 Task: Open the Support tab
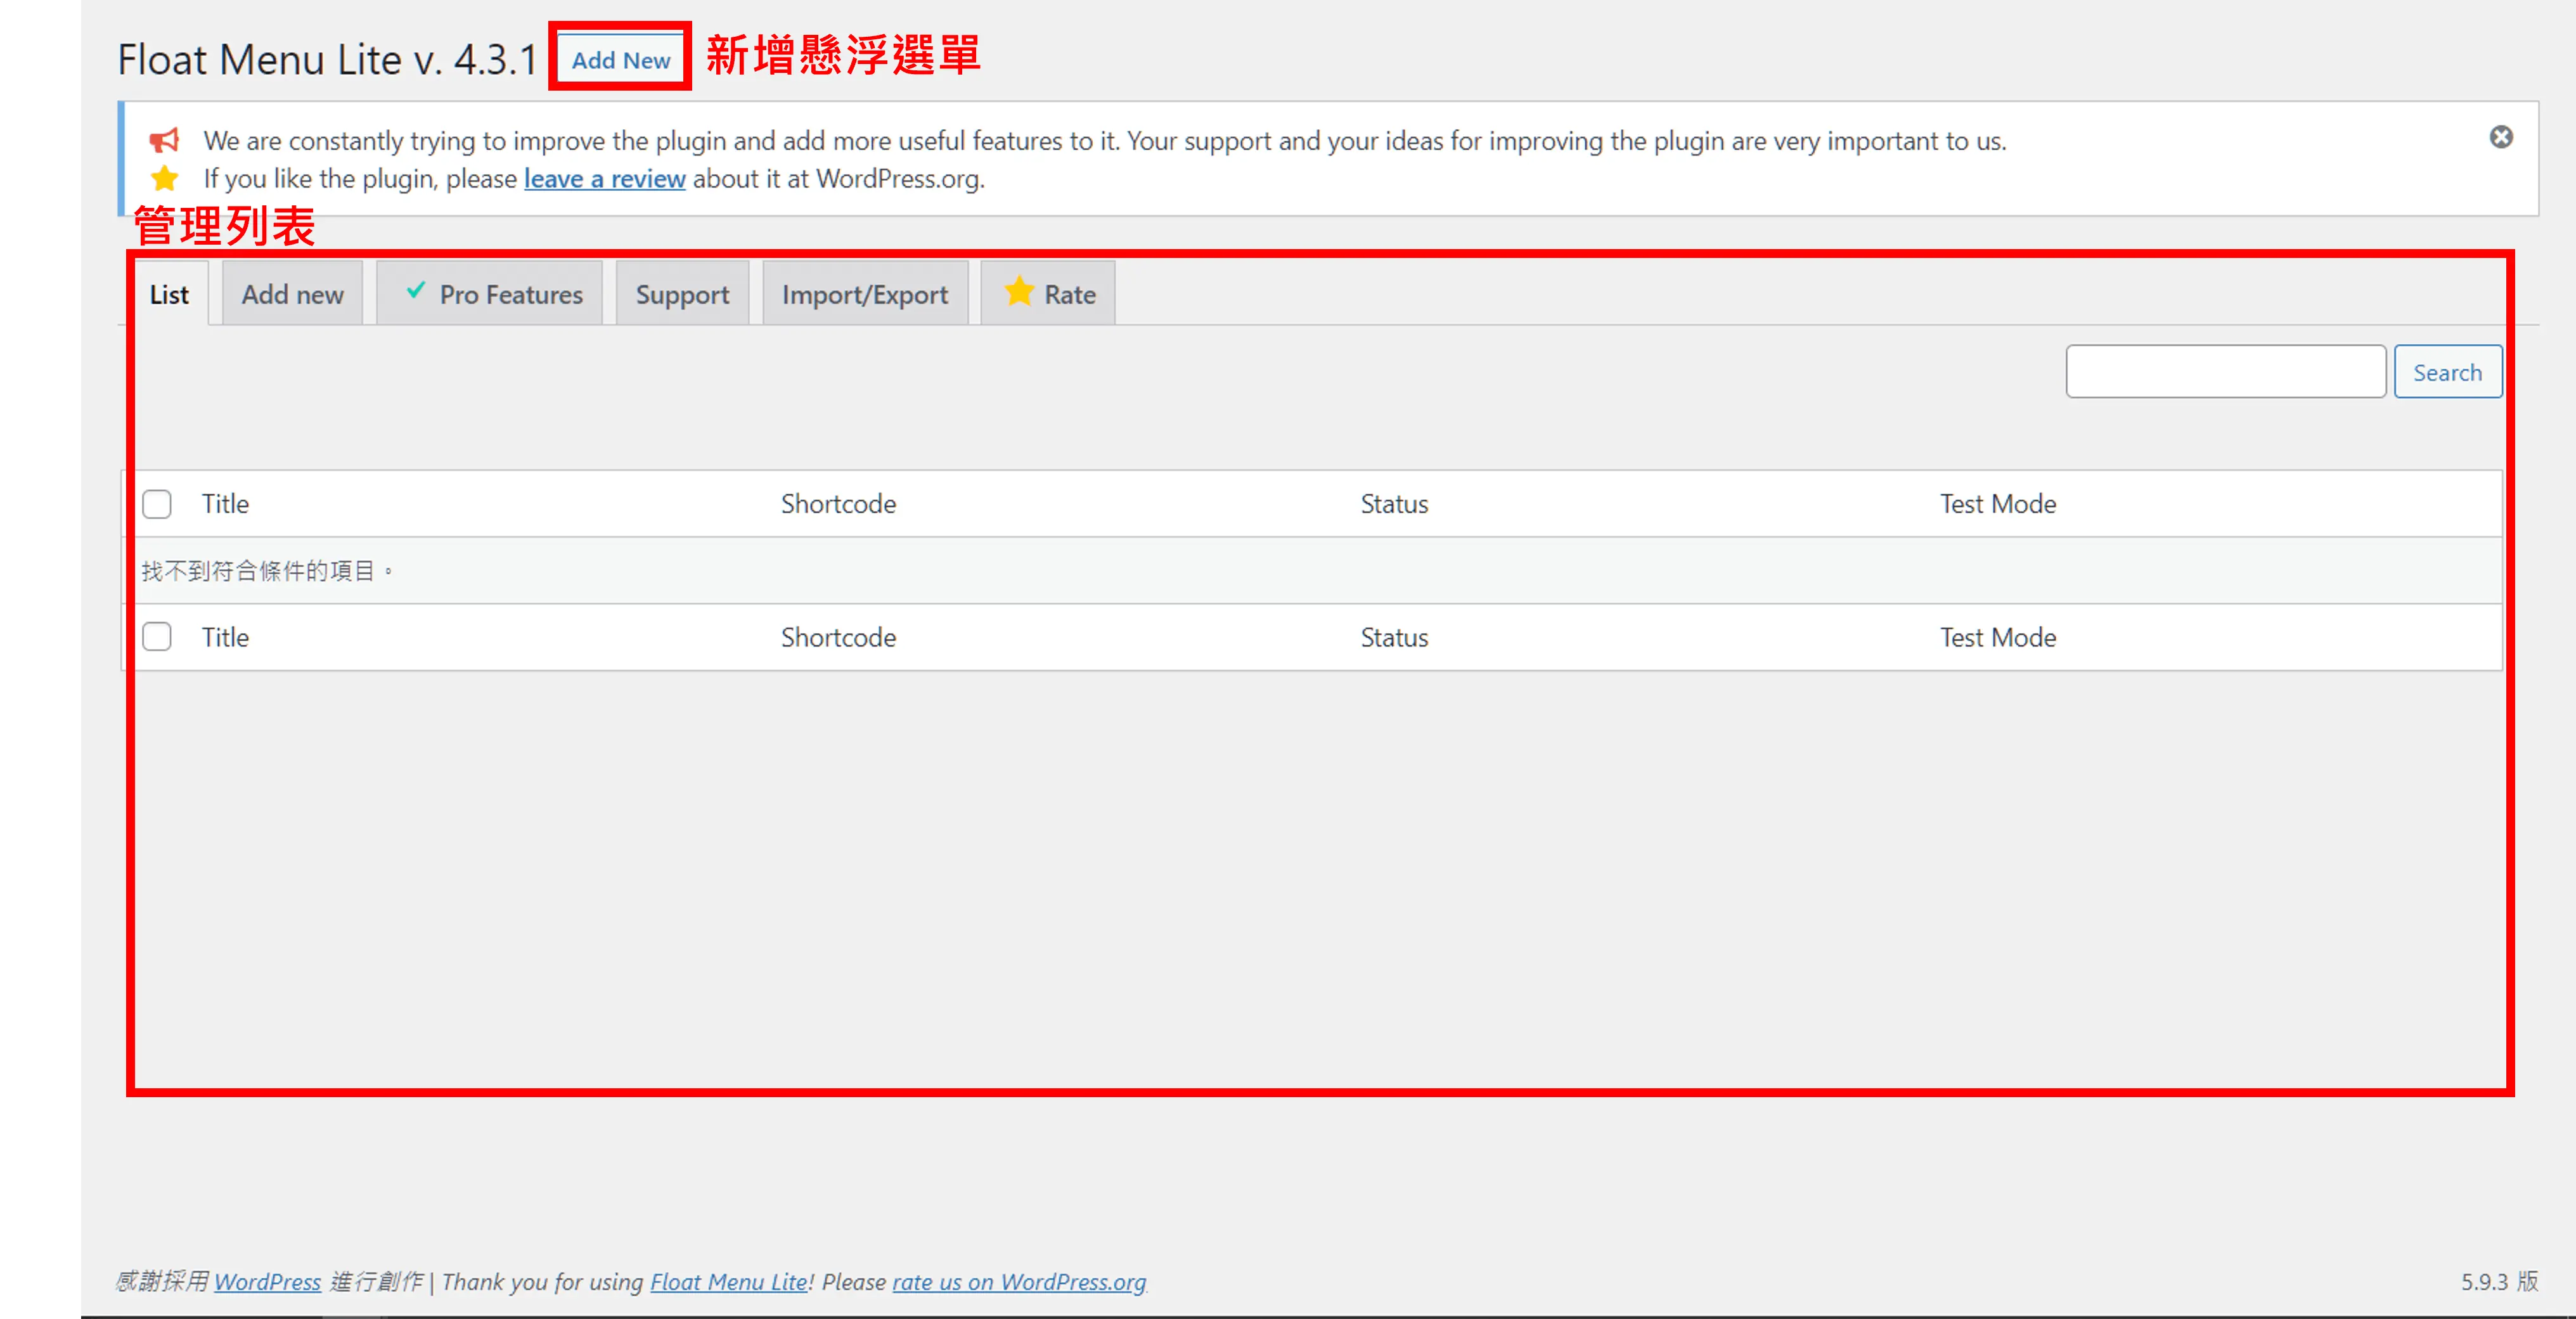[682, 294]
